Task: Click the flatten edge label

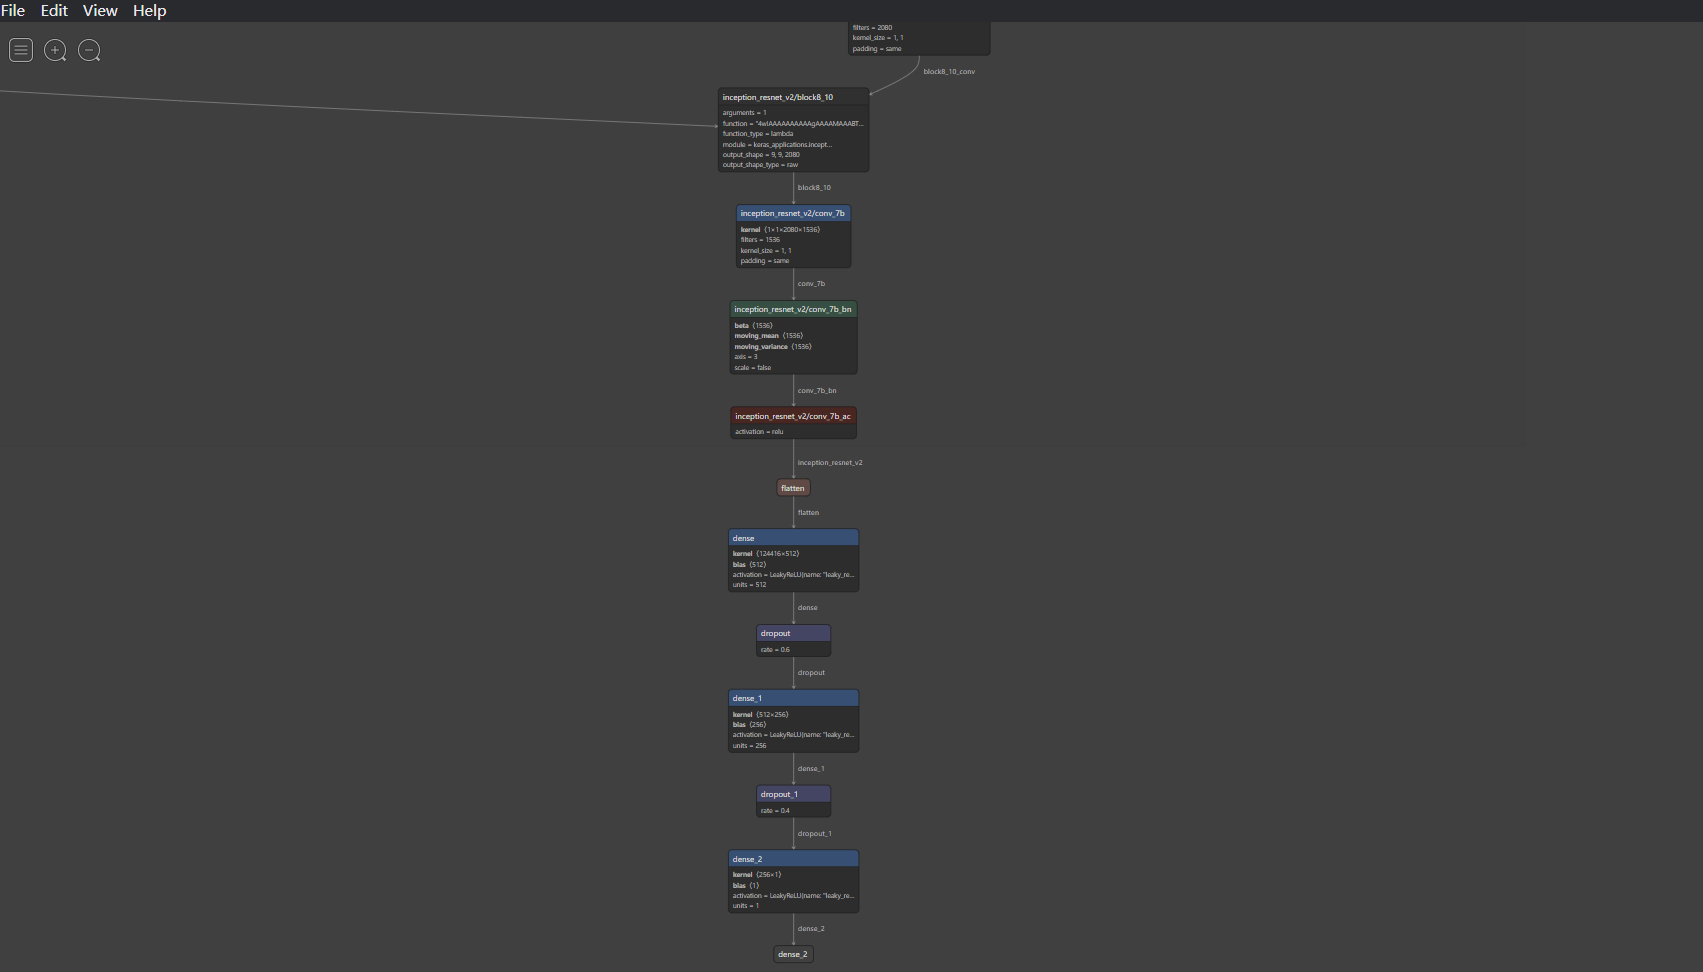Action: point(808,513)
